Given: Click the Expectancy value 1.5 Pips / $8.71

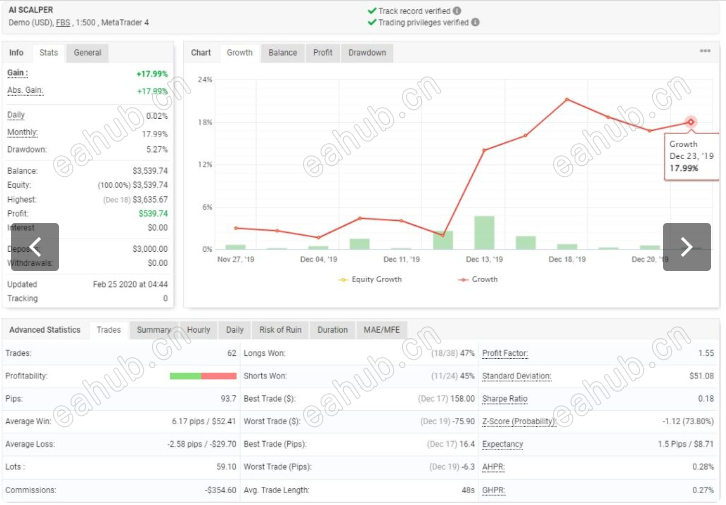Looking at the screenshot, I should tap(686, 444).
